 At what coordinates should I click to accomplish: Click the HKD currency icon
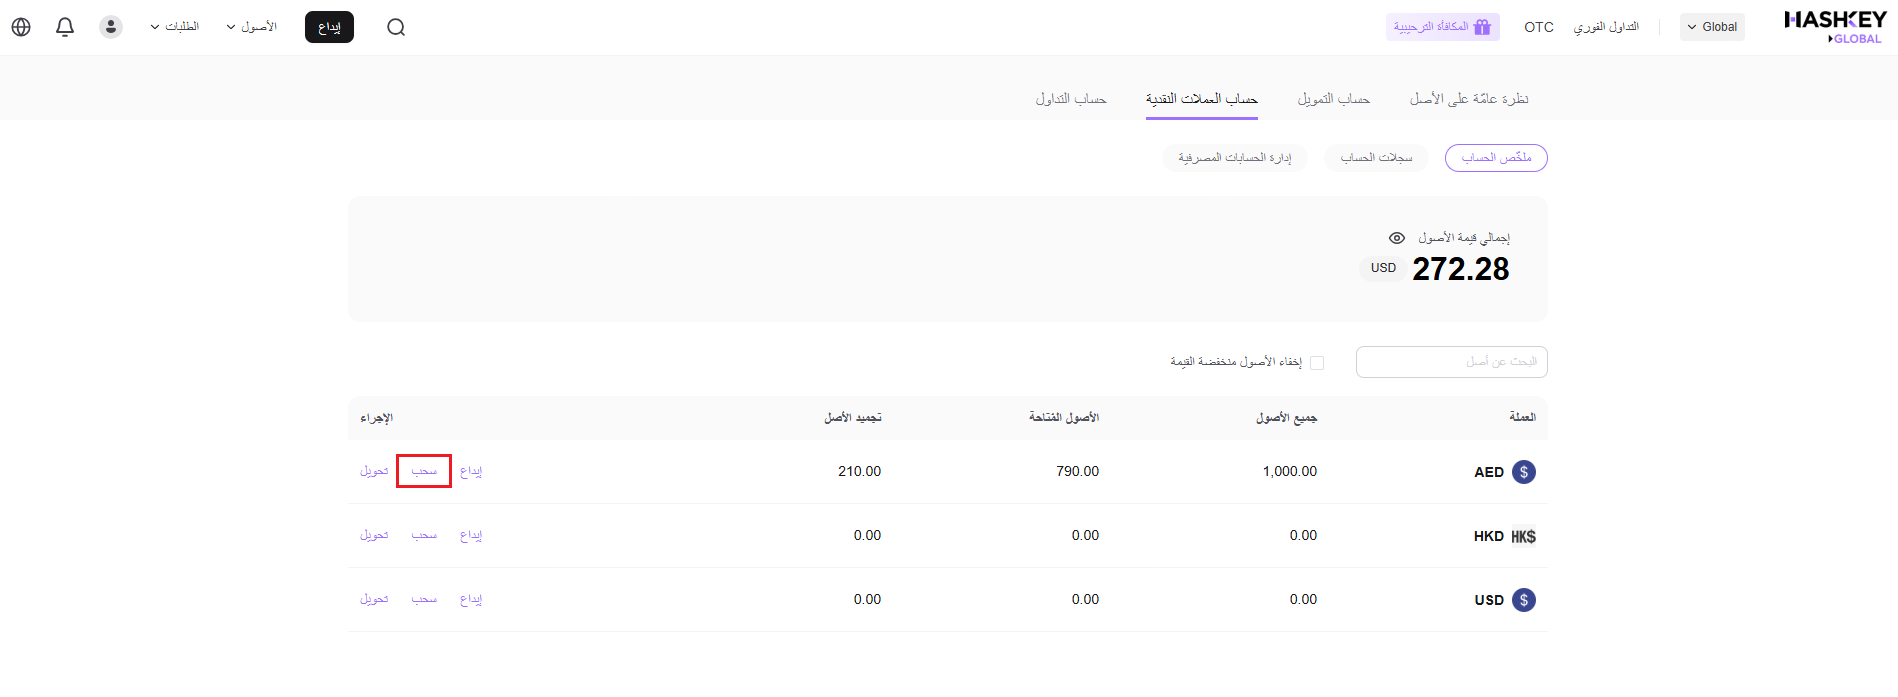click(x=1523, y=536)
